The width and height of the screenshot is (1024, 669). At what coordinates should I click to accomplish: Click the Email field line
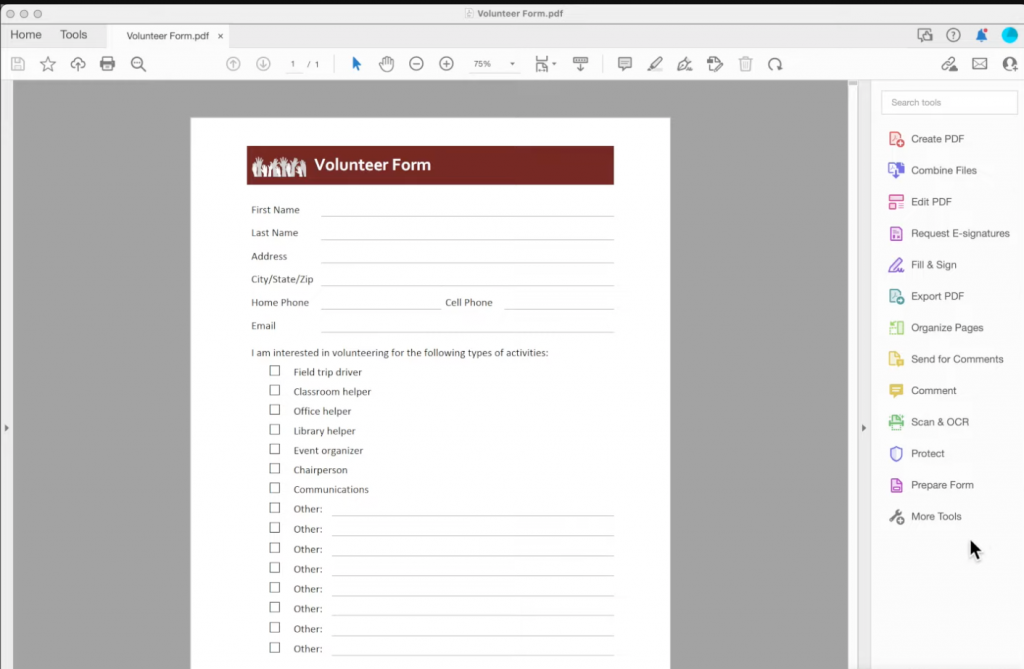pos(467,325)
